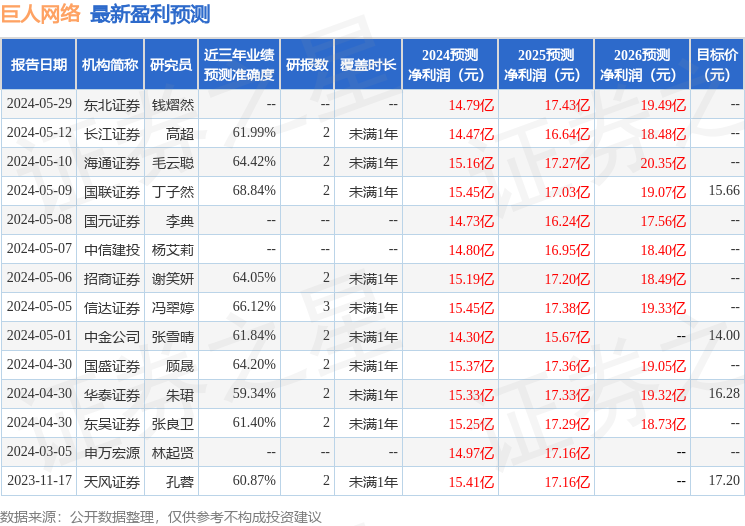Click the date 2023-11-17
This screenshot has width=745, height=526.
click(39, 480)
